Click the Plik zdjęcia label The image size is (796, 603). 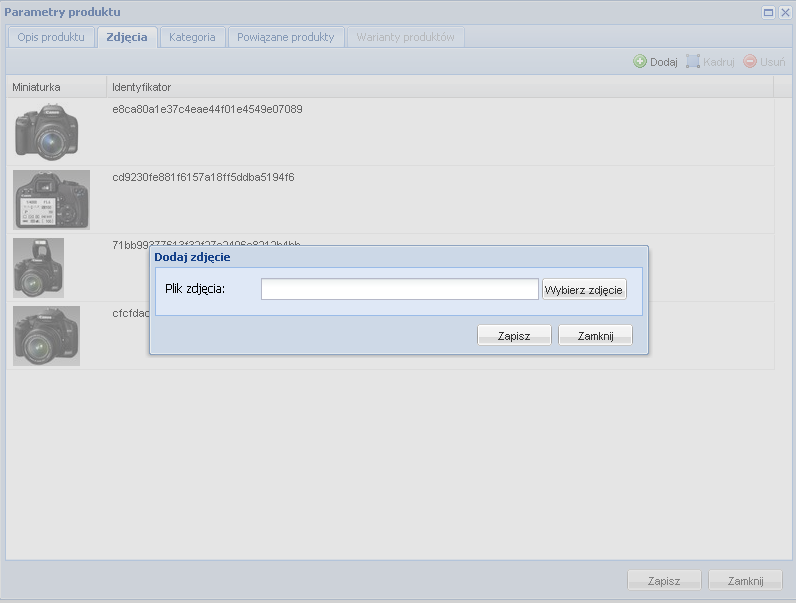click(x=195, y=289)
